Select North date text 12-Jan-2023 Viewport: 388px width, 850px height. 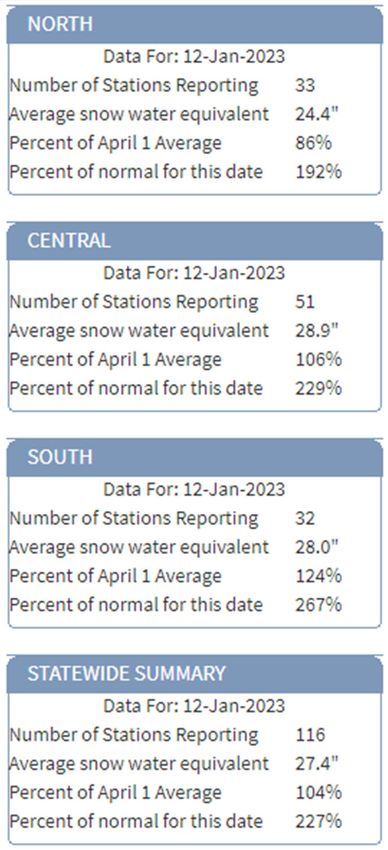coord(234,56)
